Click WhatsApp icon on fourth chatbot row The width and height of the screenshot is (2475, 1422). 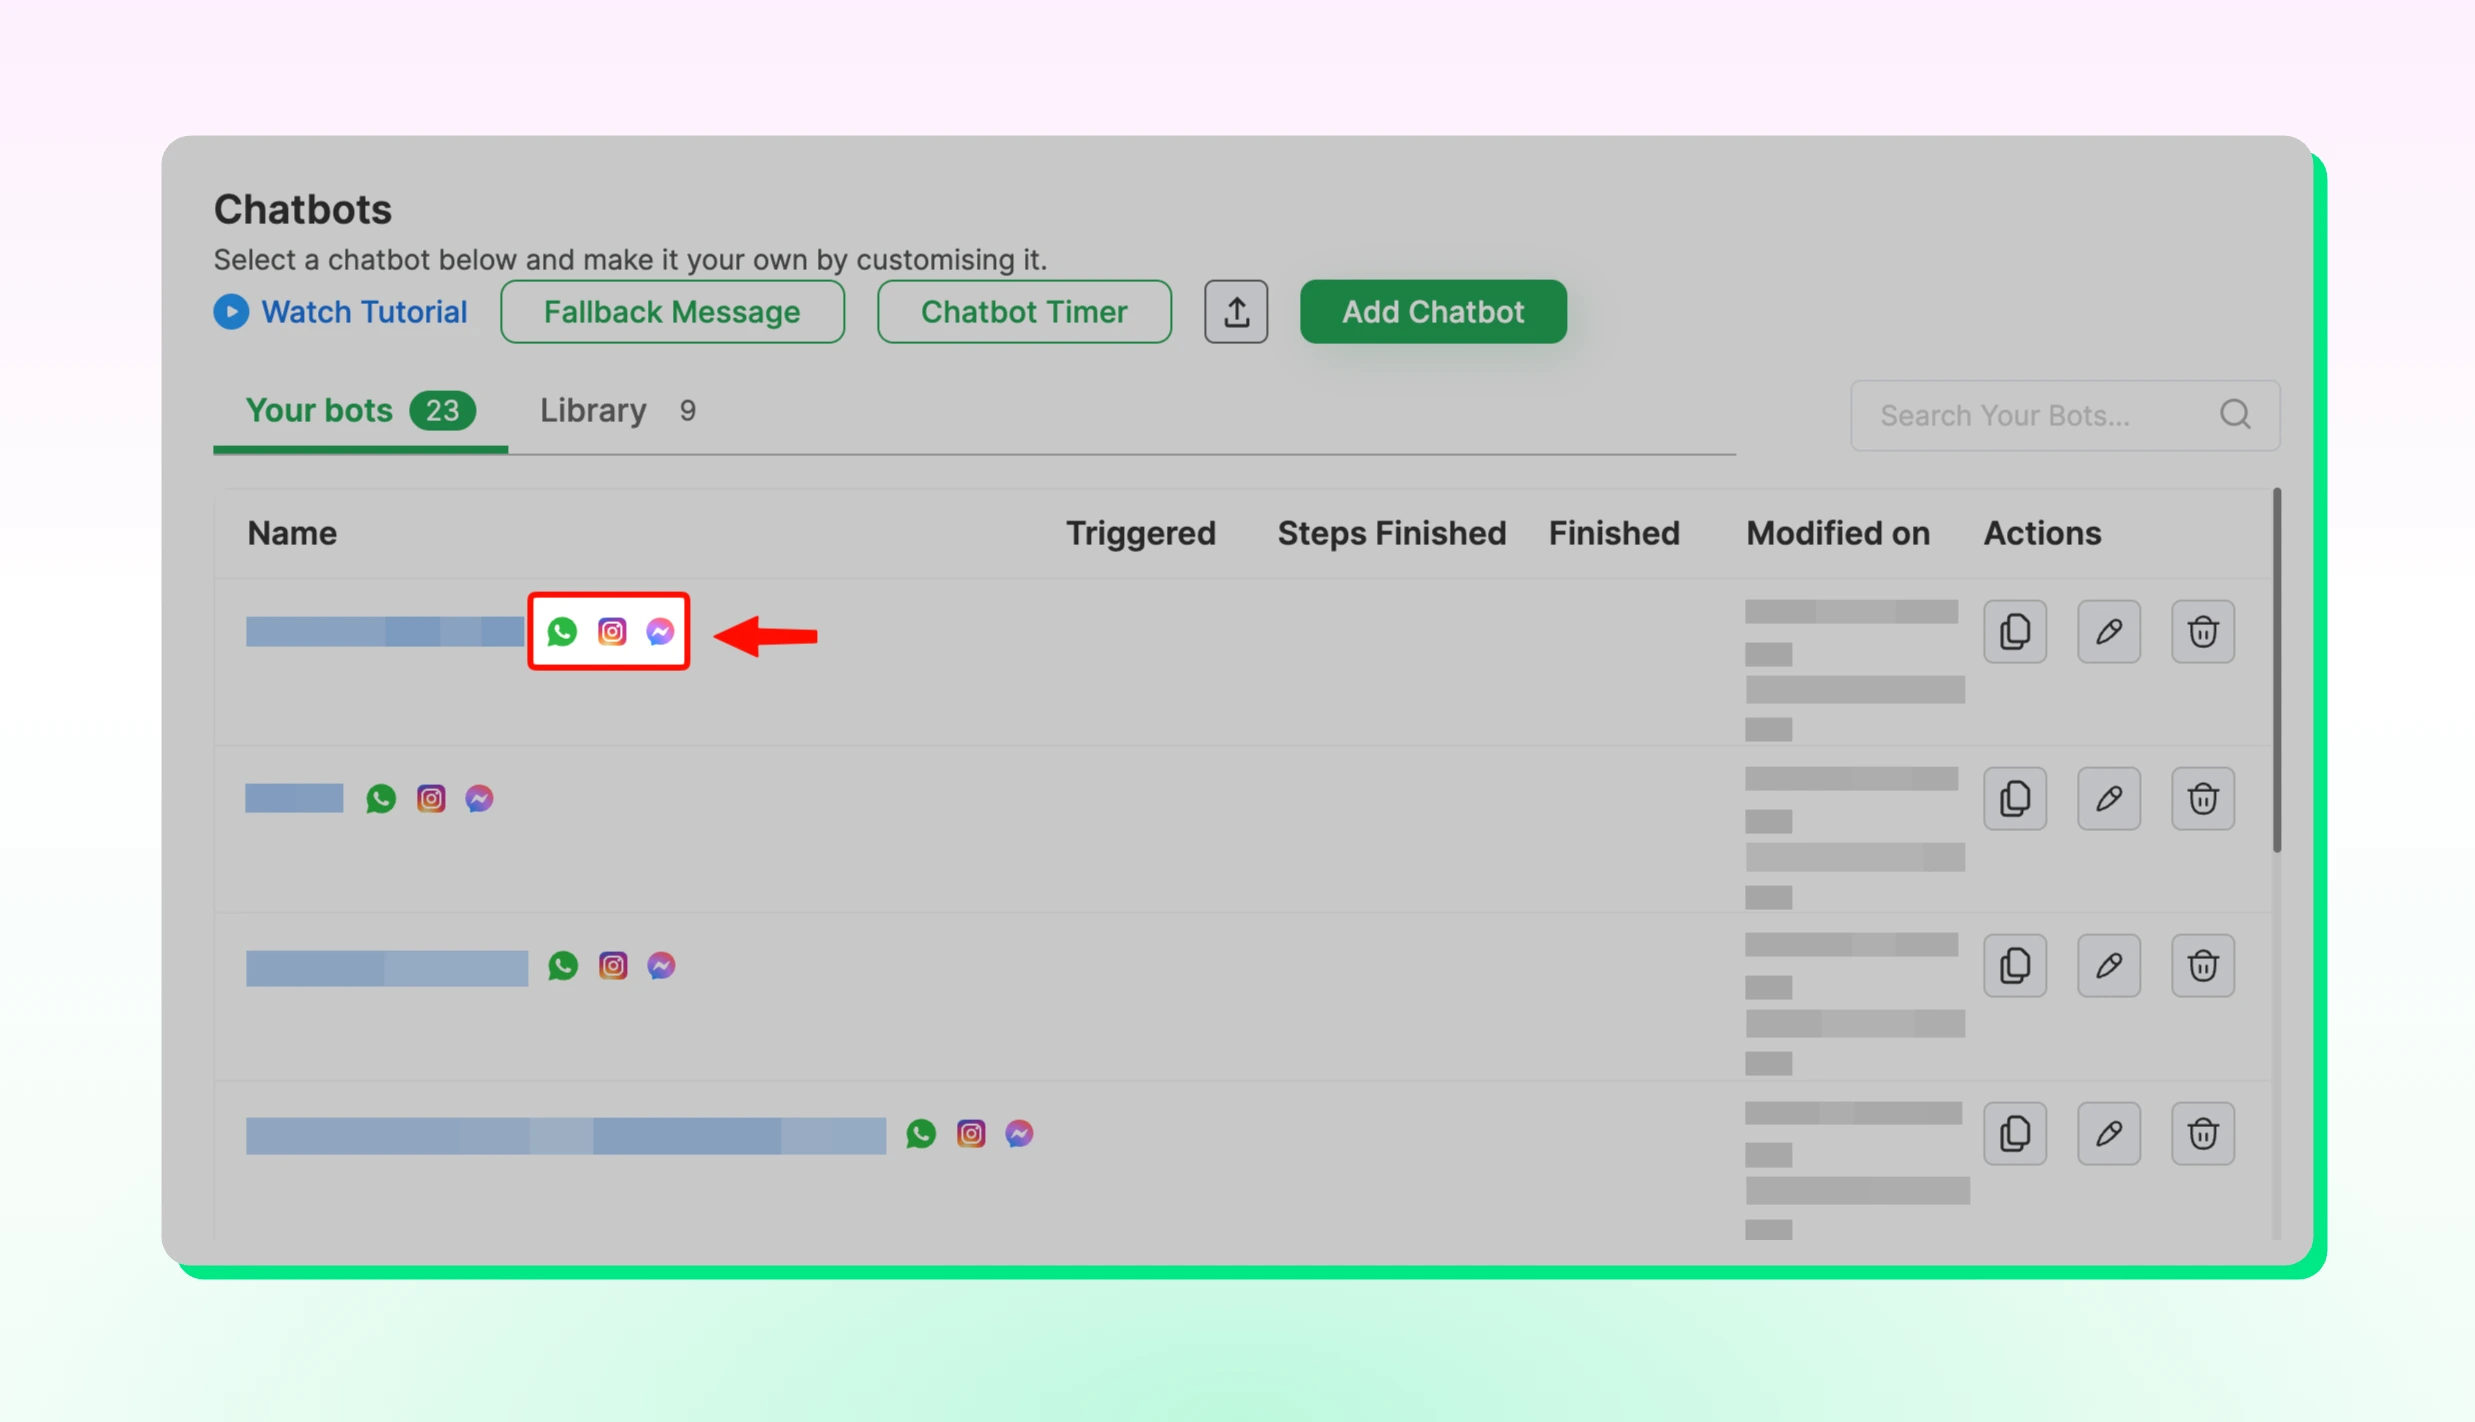coord(921,1134)
